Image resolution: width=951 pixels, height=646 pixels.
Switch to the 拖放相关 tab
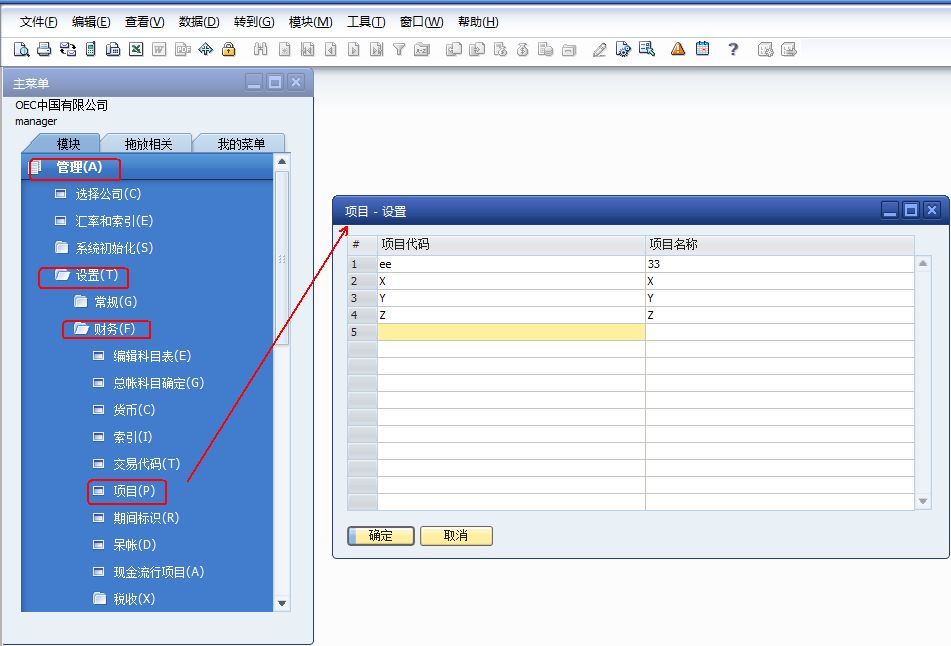[148, 144]
